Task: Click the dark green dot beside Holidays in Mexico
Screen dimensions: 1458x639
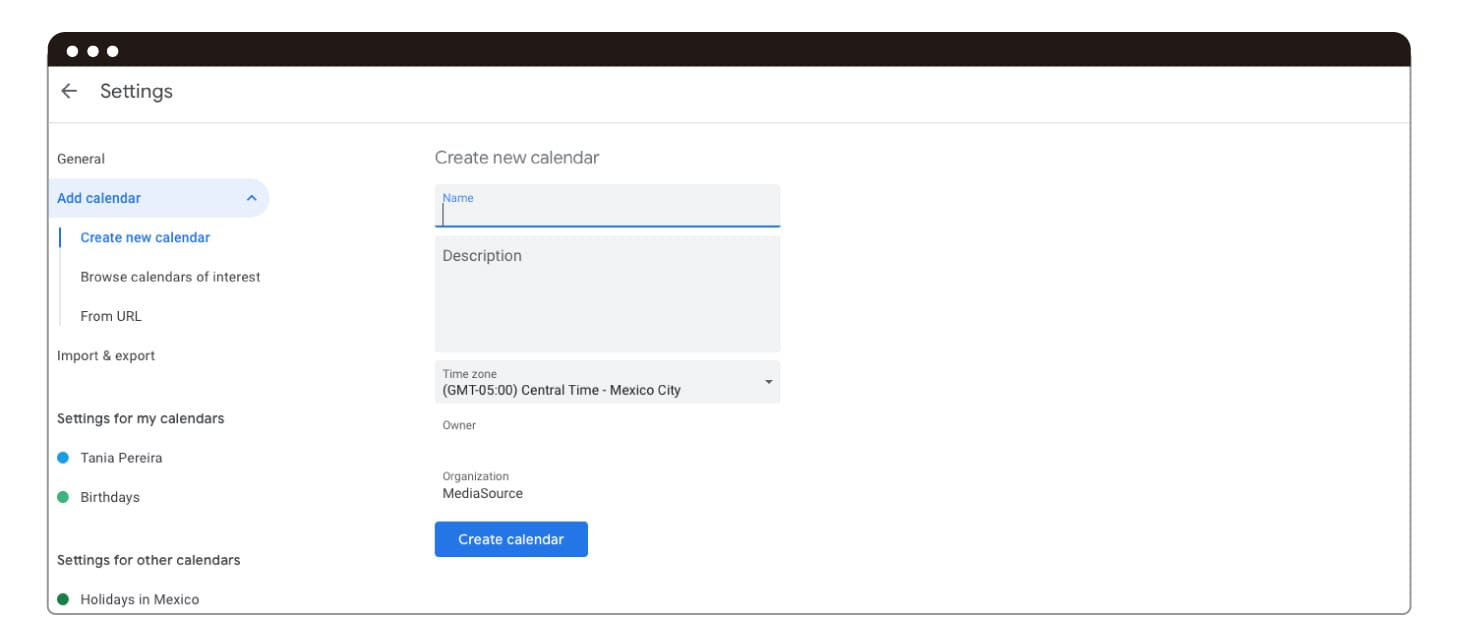Action: pos(63,599)
